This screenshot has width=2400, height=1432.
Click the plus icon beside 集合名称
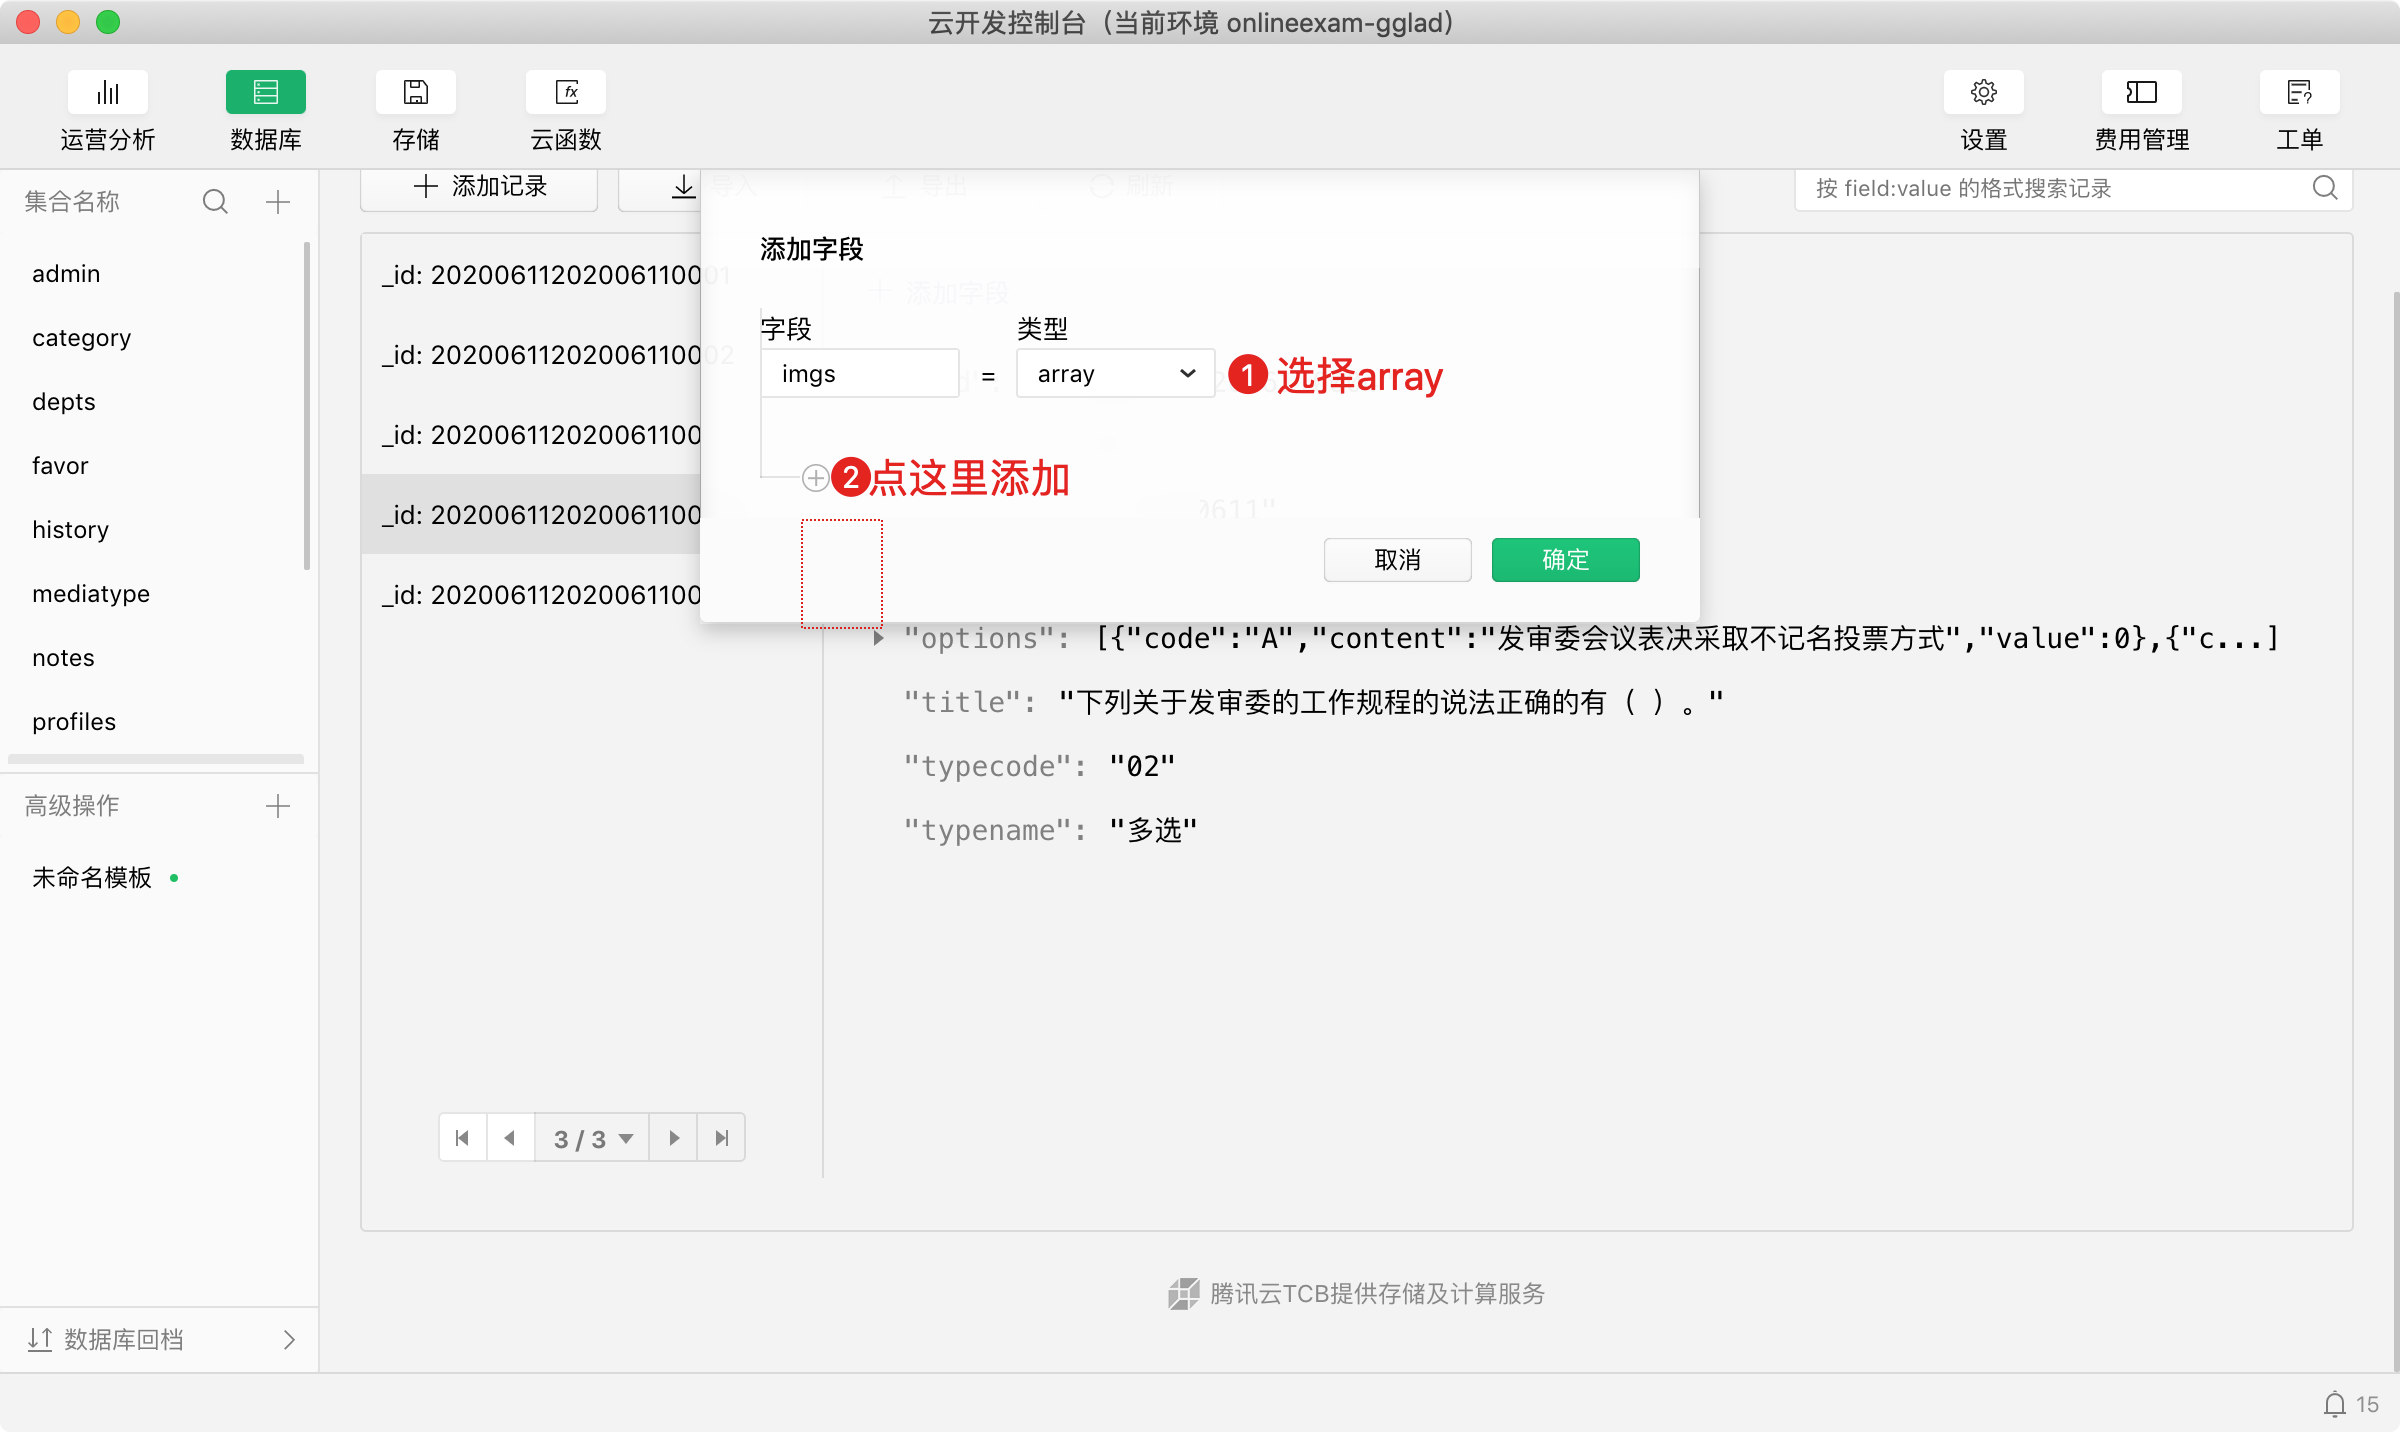(278, 202)
